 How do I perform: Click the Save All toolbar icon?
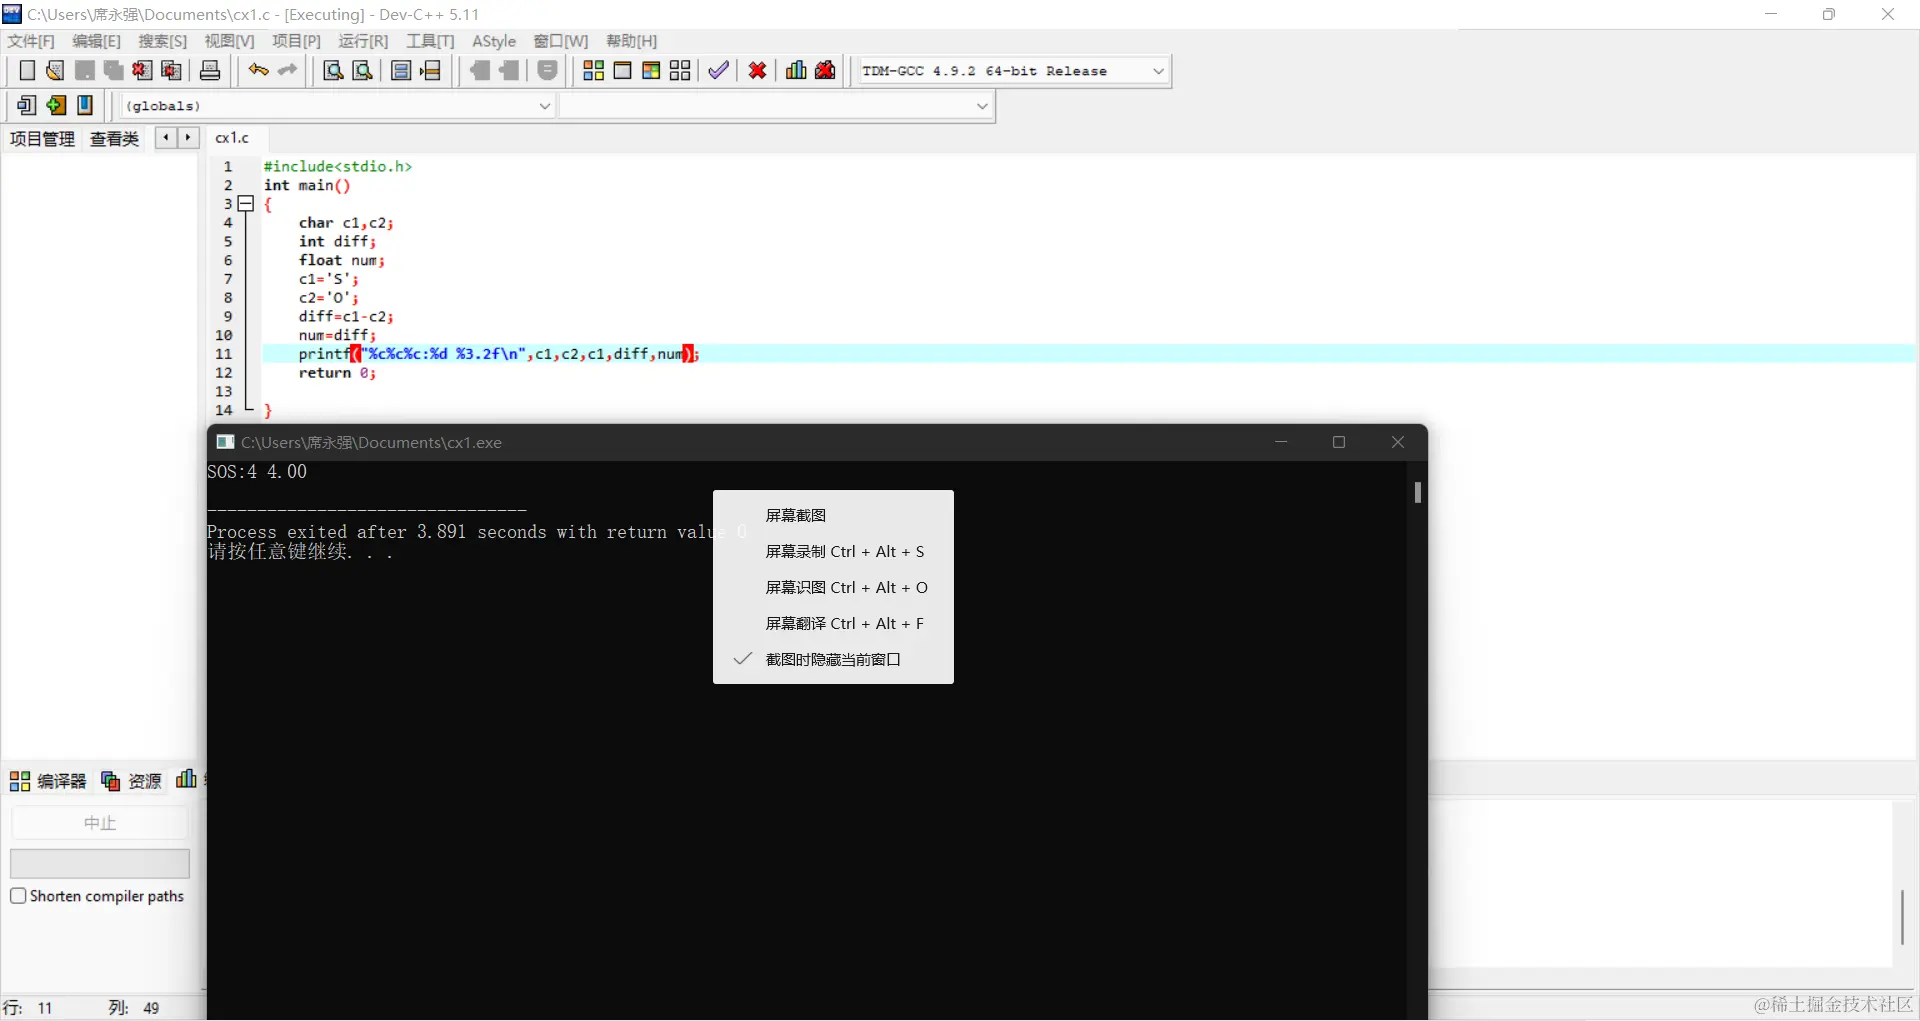(x=114, y=71)
